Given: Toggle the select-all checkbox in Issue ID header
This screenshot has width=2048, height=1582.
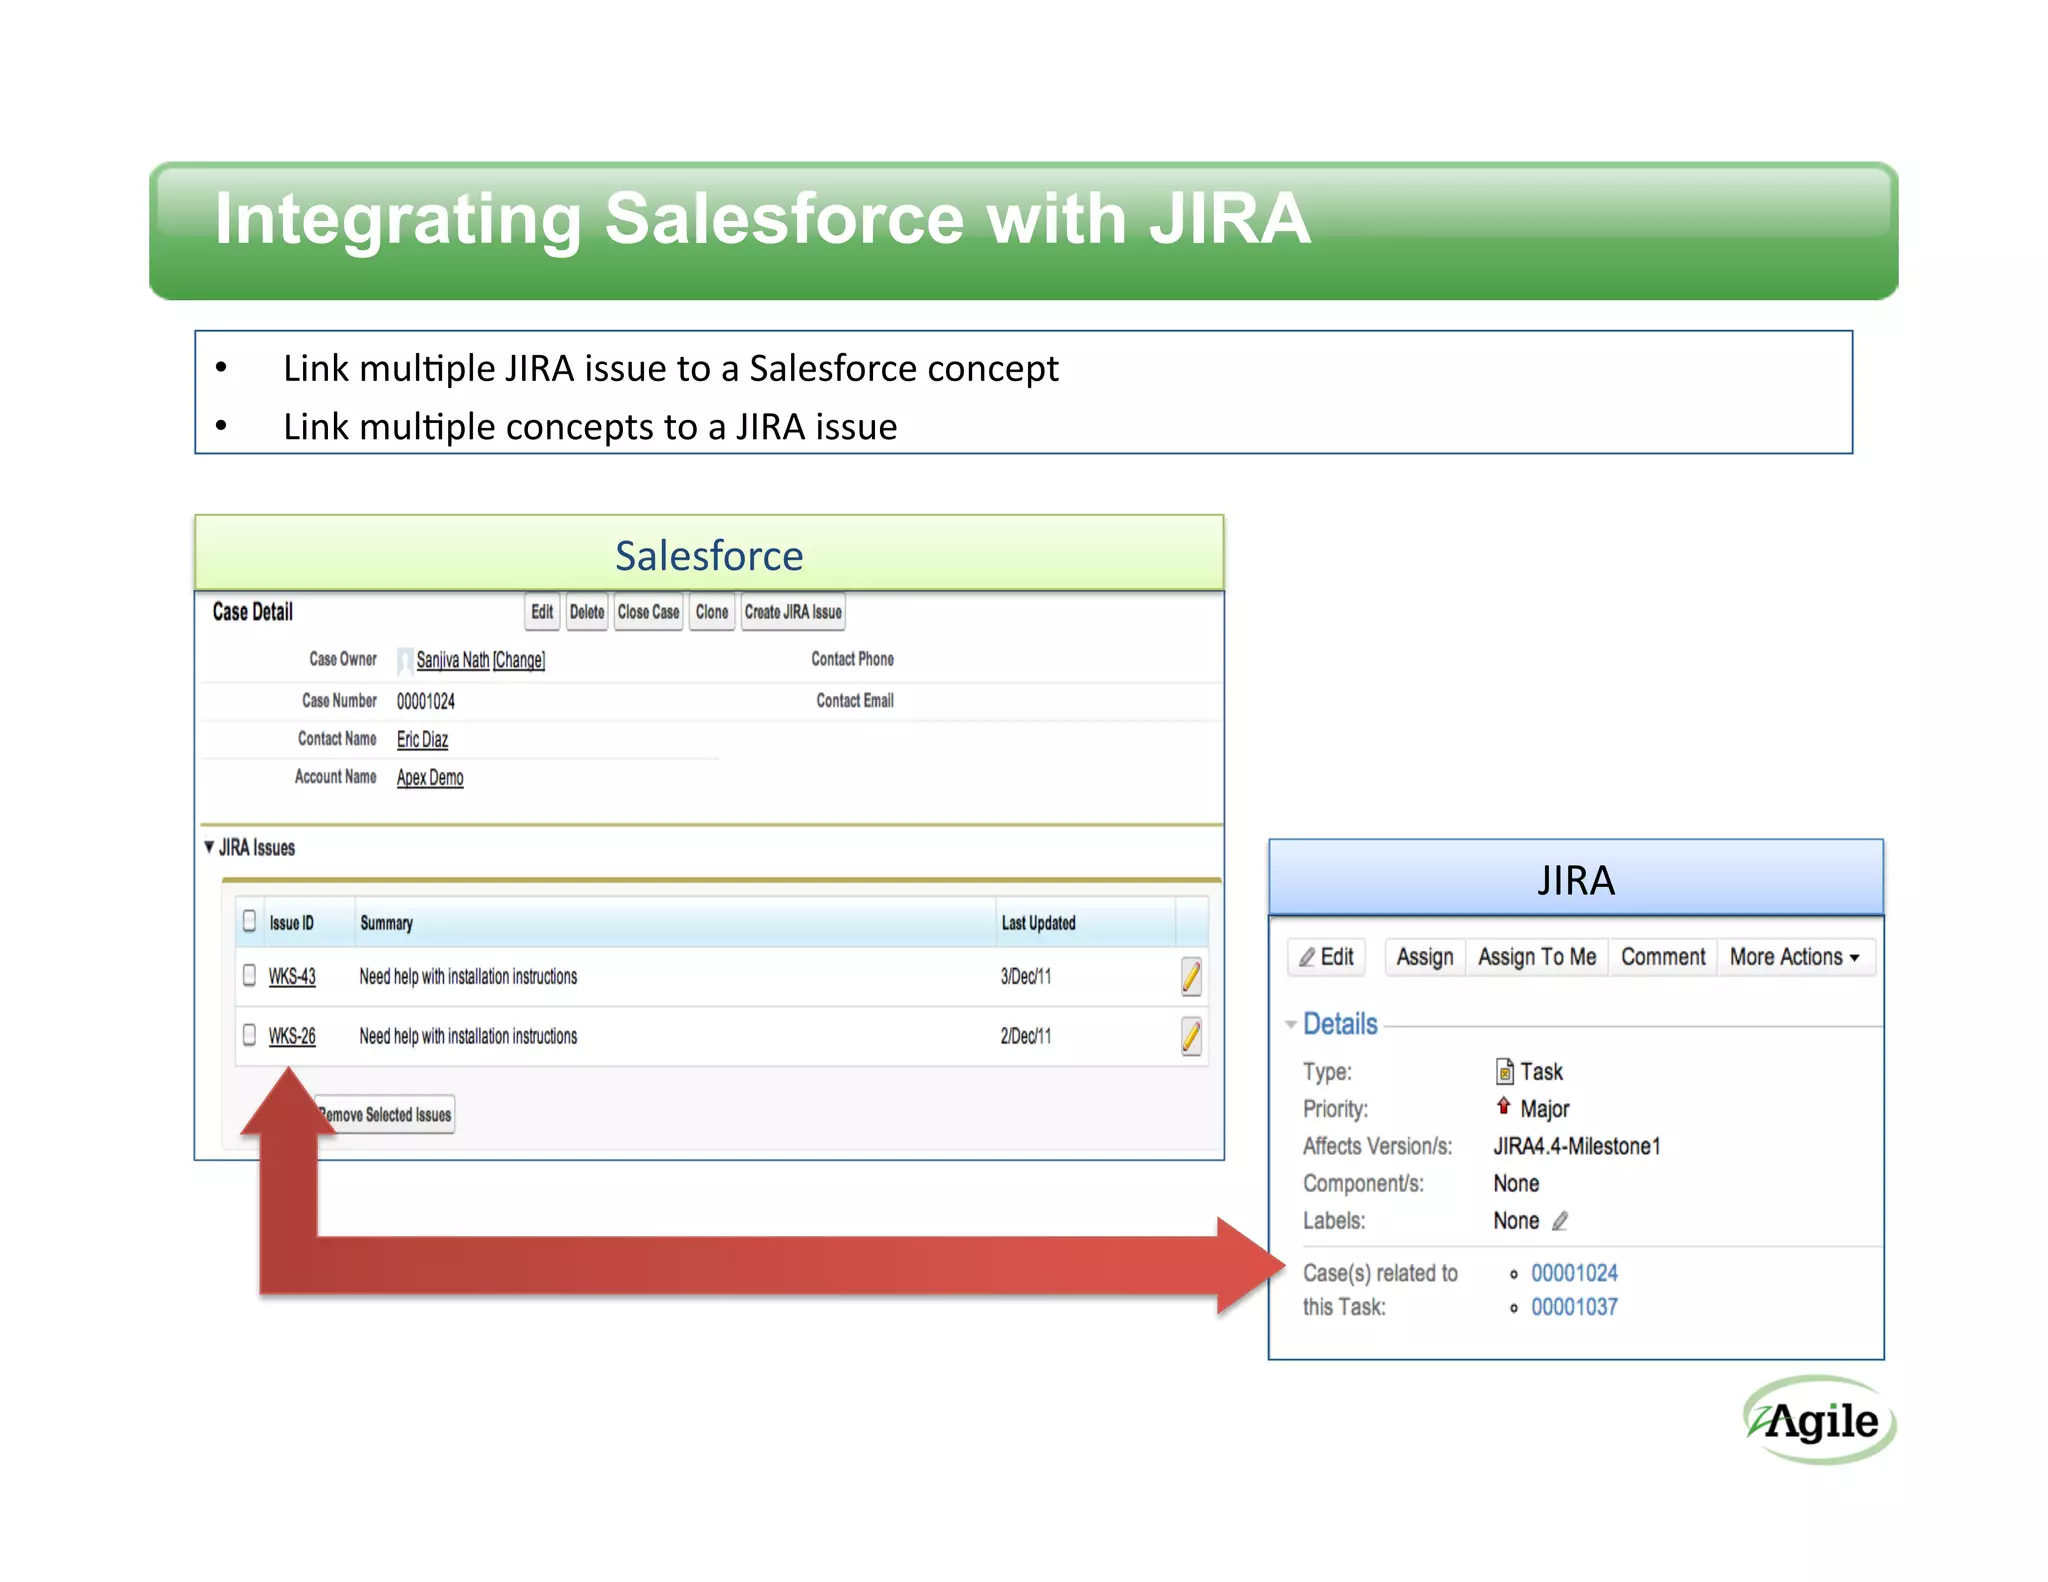Looking at the screenshot, I should (x=250, y=922).
